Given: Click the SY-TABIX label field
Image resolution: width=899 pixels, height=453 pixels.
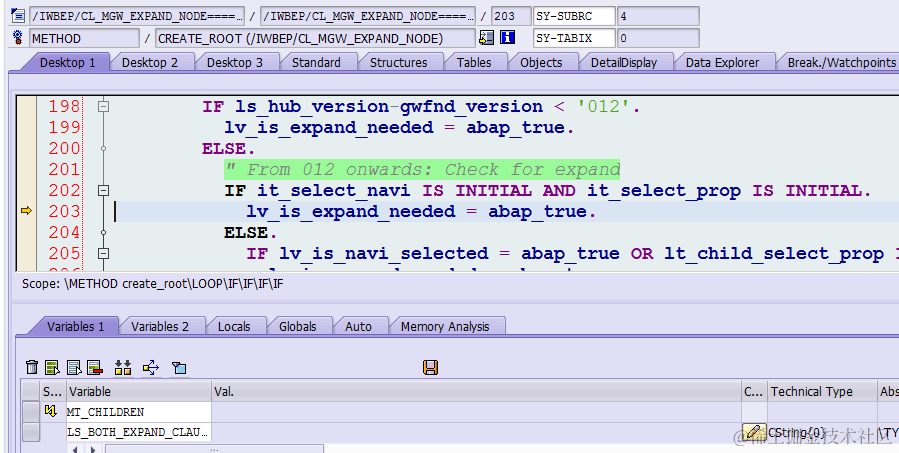Looking at the screenshot, I should pos(574,38).
